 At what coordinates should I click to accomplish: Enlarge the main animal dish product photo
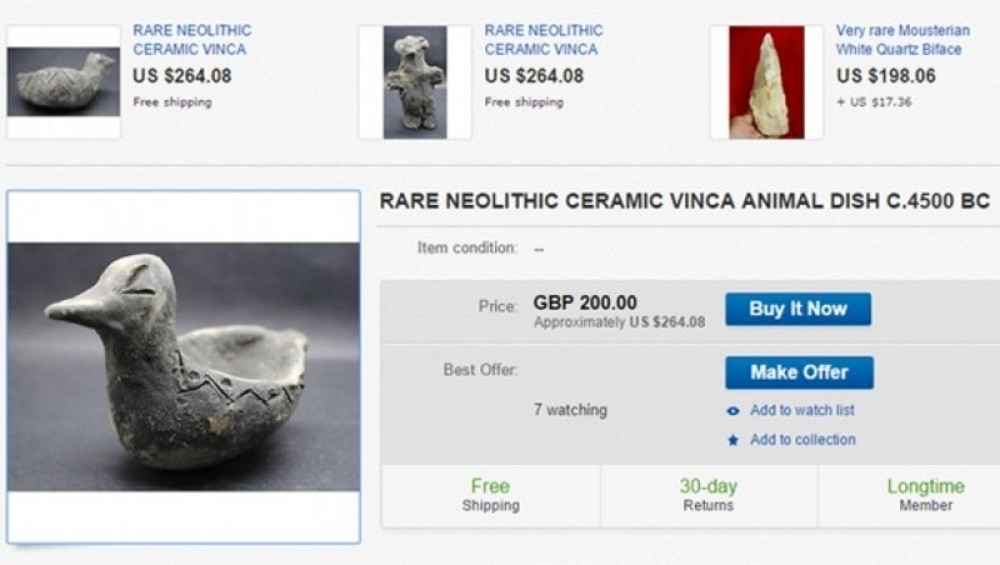point(183,366)
